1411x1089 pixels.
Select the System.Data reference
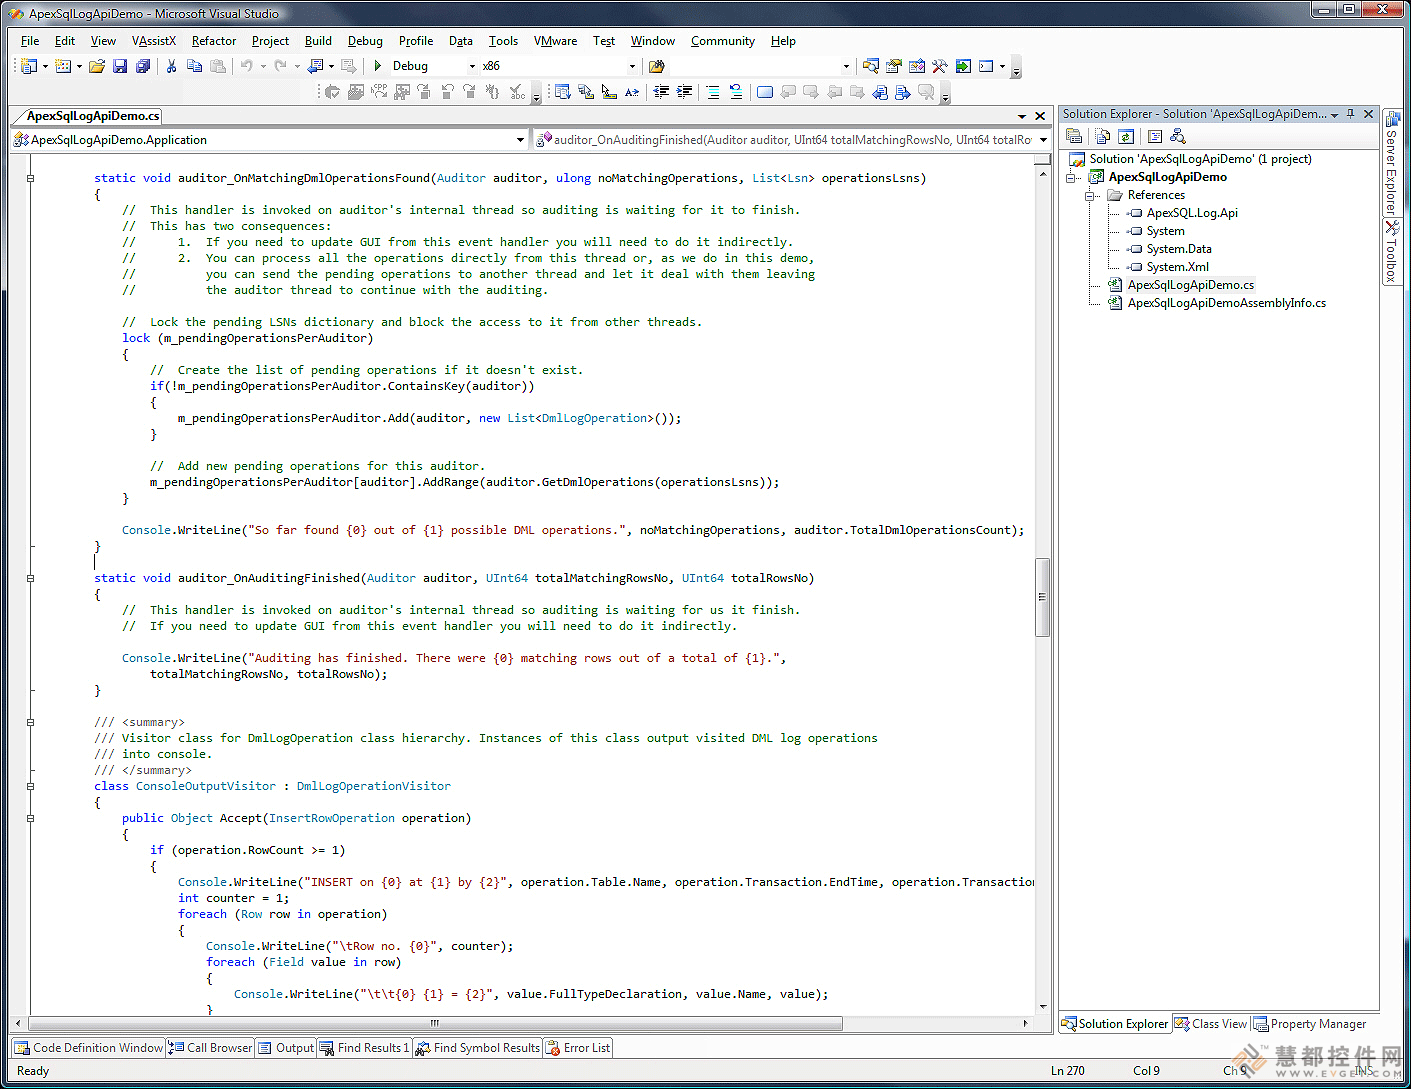(1179, 249)
